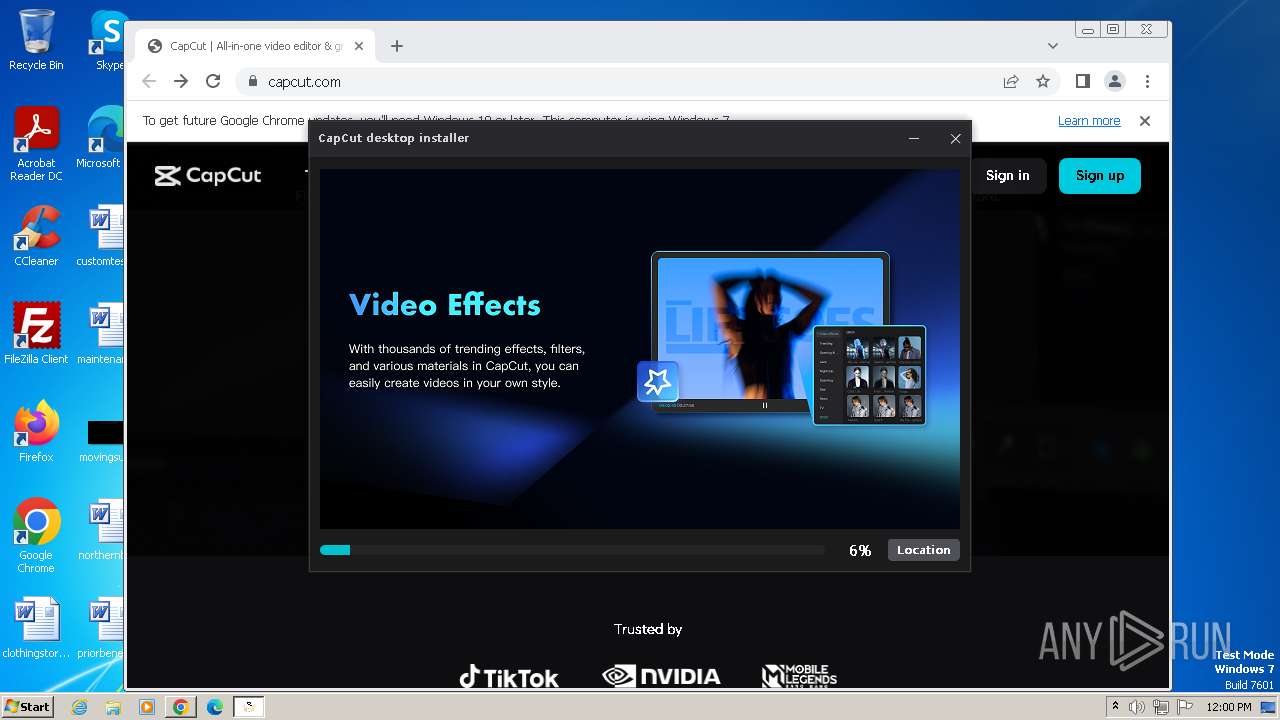Click the blue star effects icon
Screen dimensions: 1280x720
pos(658,382)
